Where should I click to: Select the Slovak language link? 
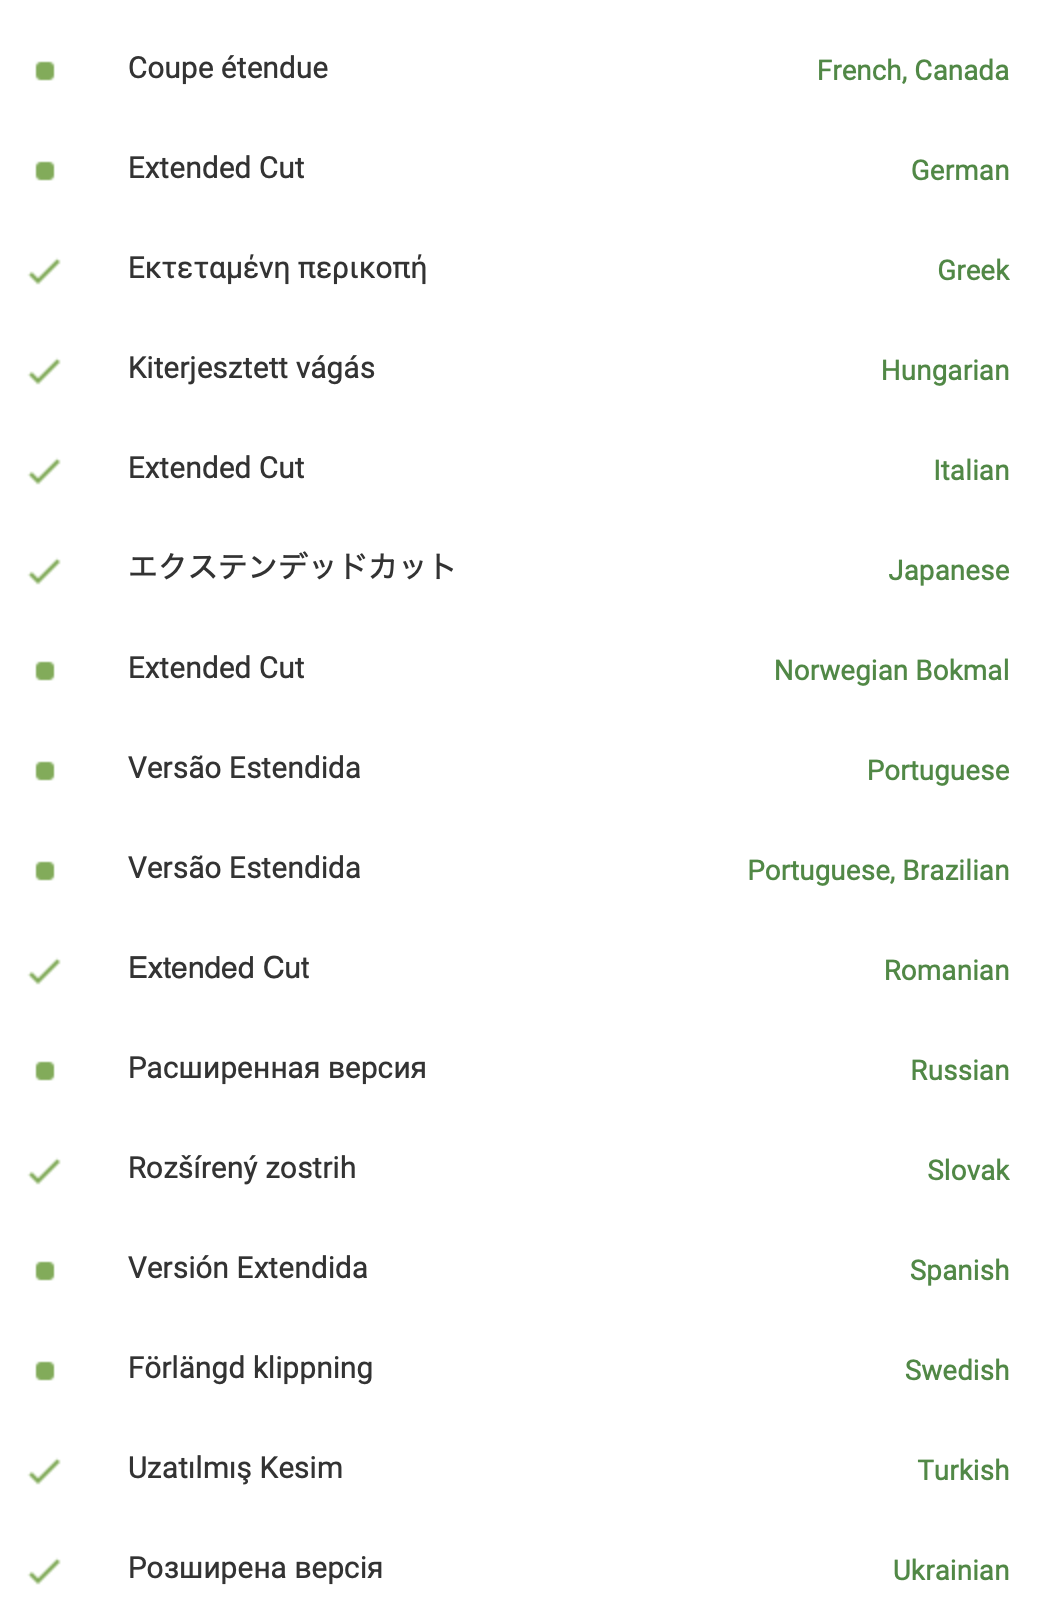[x=968, y=1171]
